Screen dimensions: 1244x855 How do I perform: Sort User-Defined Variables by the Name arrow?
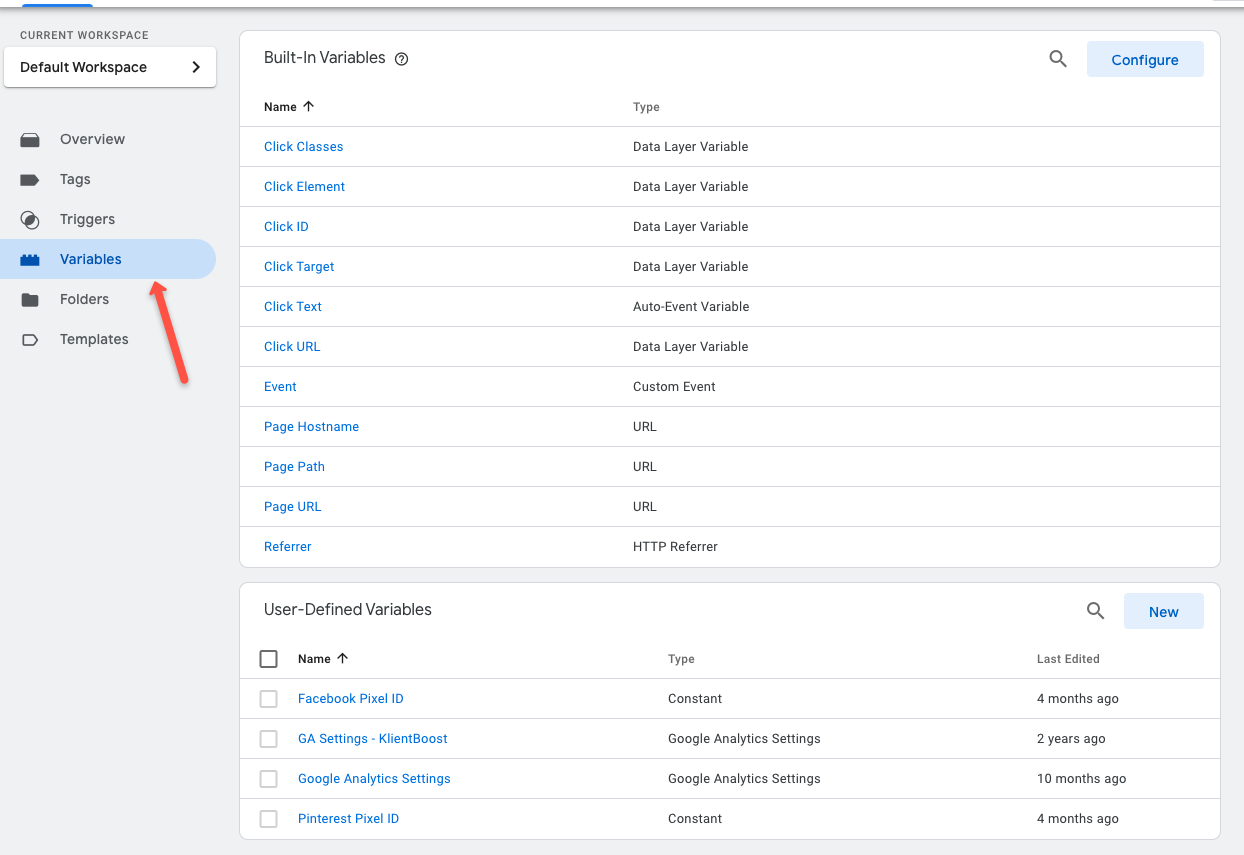click(342, 658)
